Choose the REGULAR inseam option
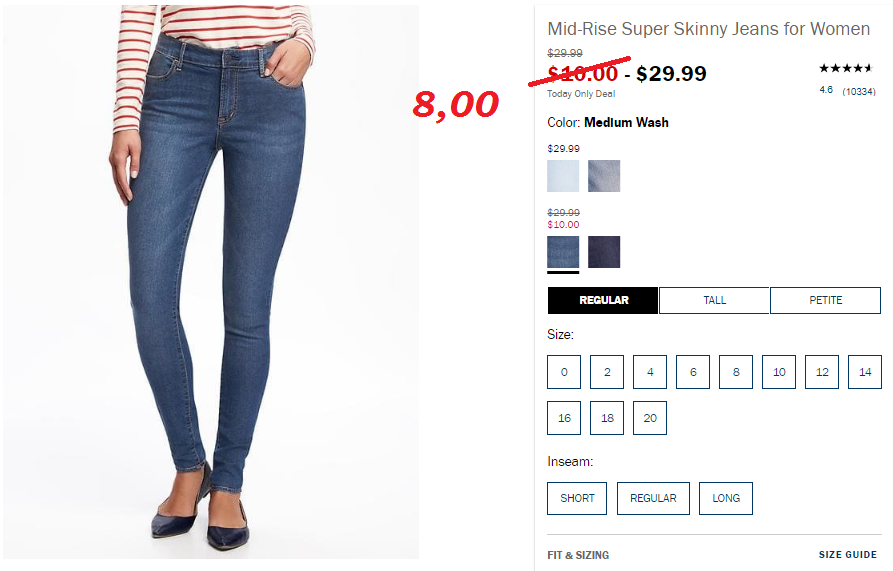 tap(653, 498)
